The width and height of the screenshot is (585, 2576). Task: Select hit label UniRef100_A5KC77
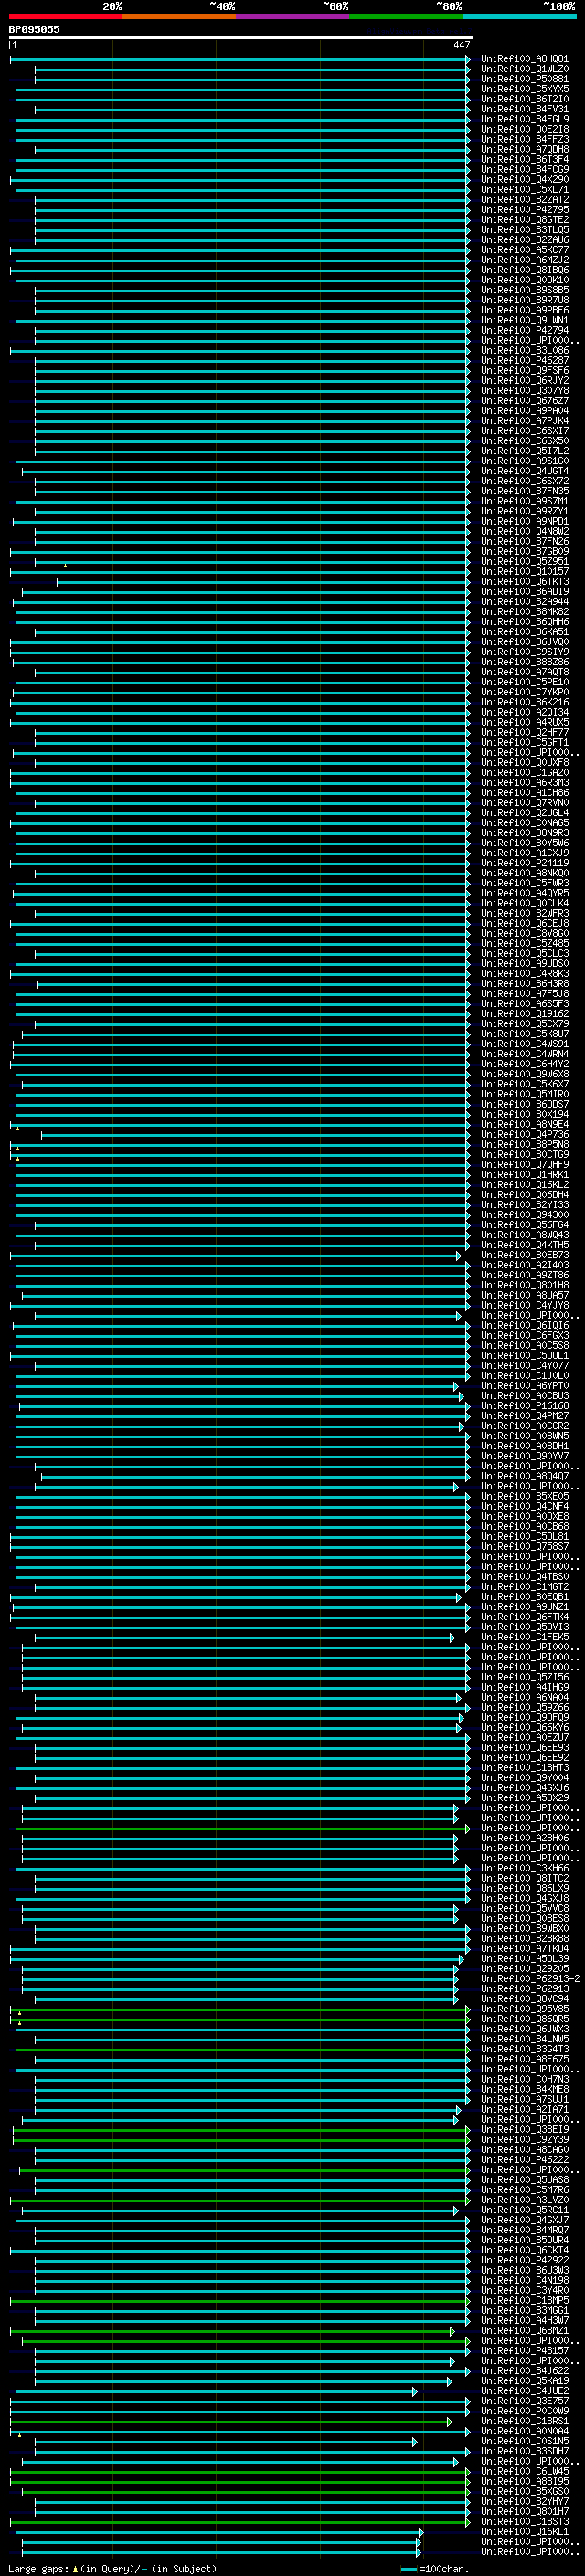point(525,250)
